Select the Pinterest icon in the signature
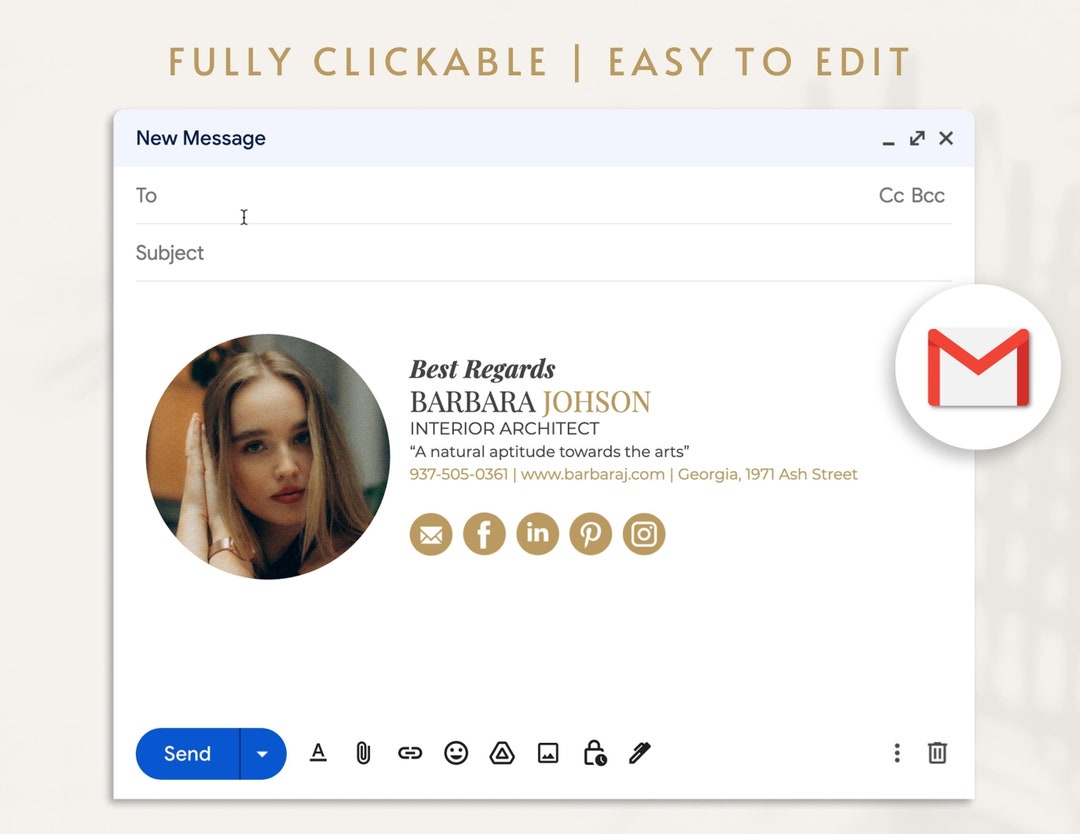Screen dimensions: 1080x834 591,534
